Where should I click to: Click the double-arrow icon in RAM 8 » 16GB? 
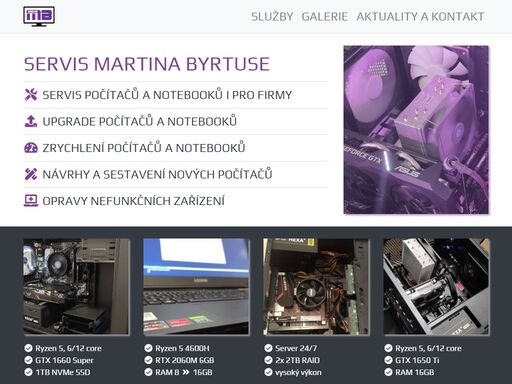coord(186,372)
